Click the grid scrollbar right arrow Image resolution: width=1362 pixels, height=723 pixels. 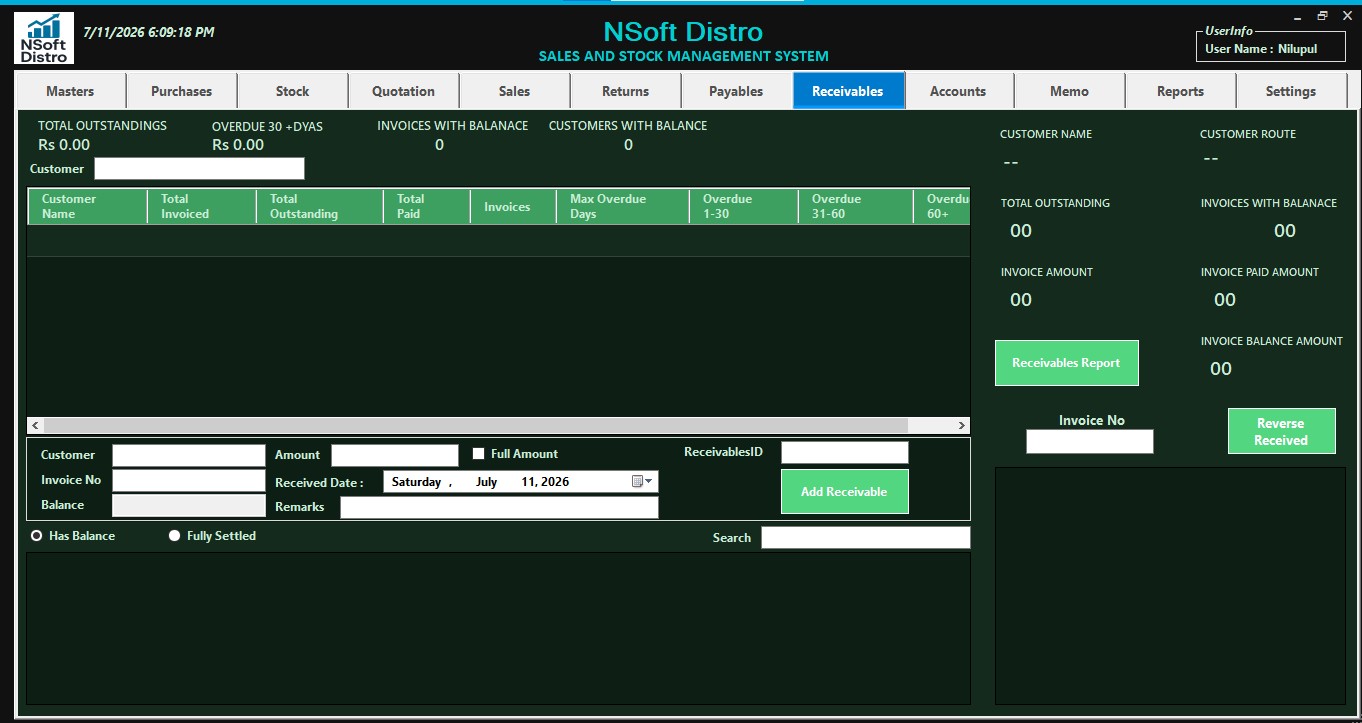pyautogui.click(x=962, y=425)
